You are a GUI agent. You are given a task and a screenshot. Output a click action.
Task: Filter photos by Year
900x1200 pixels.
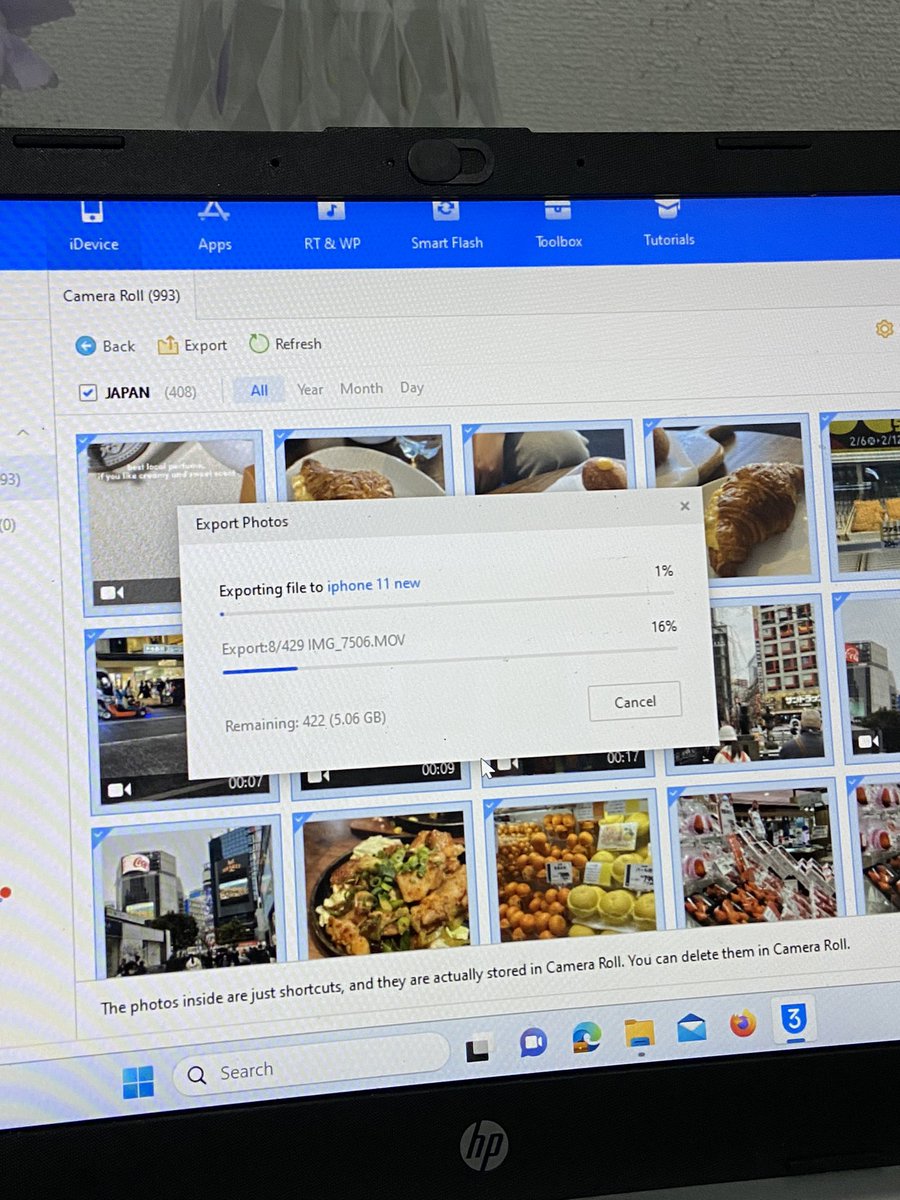310,389
